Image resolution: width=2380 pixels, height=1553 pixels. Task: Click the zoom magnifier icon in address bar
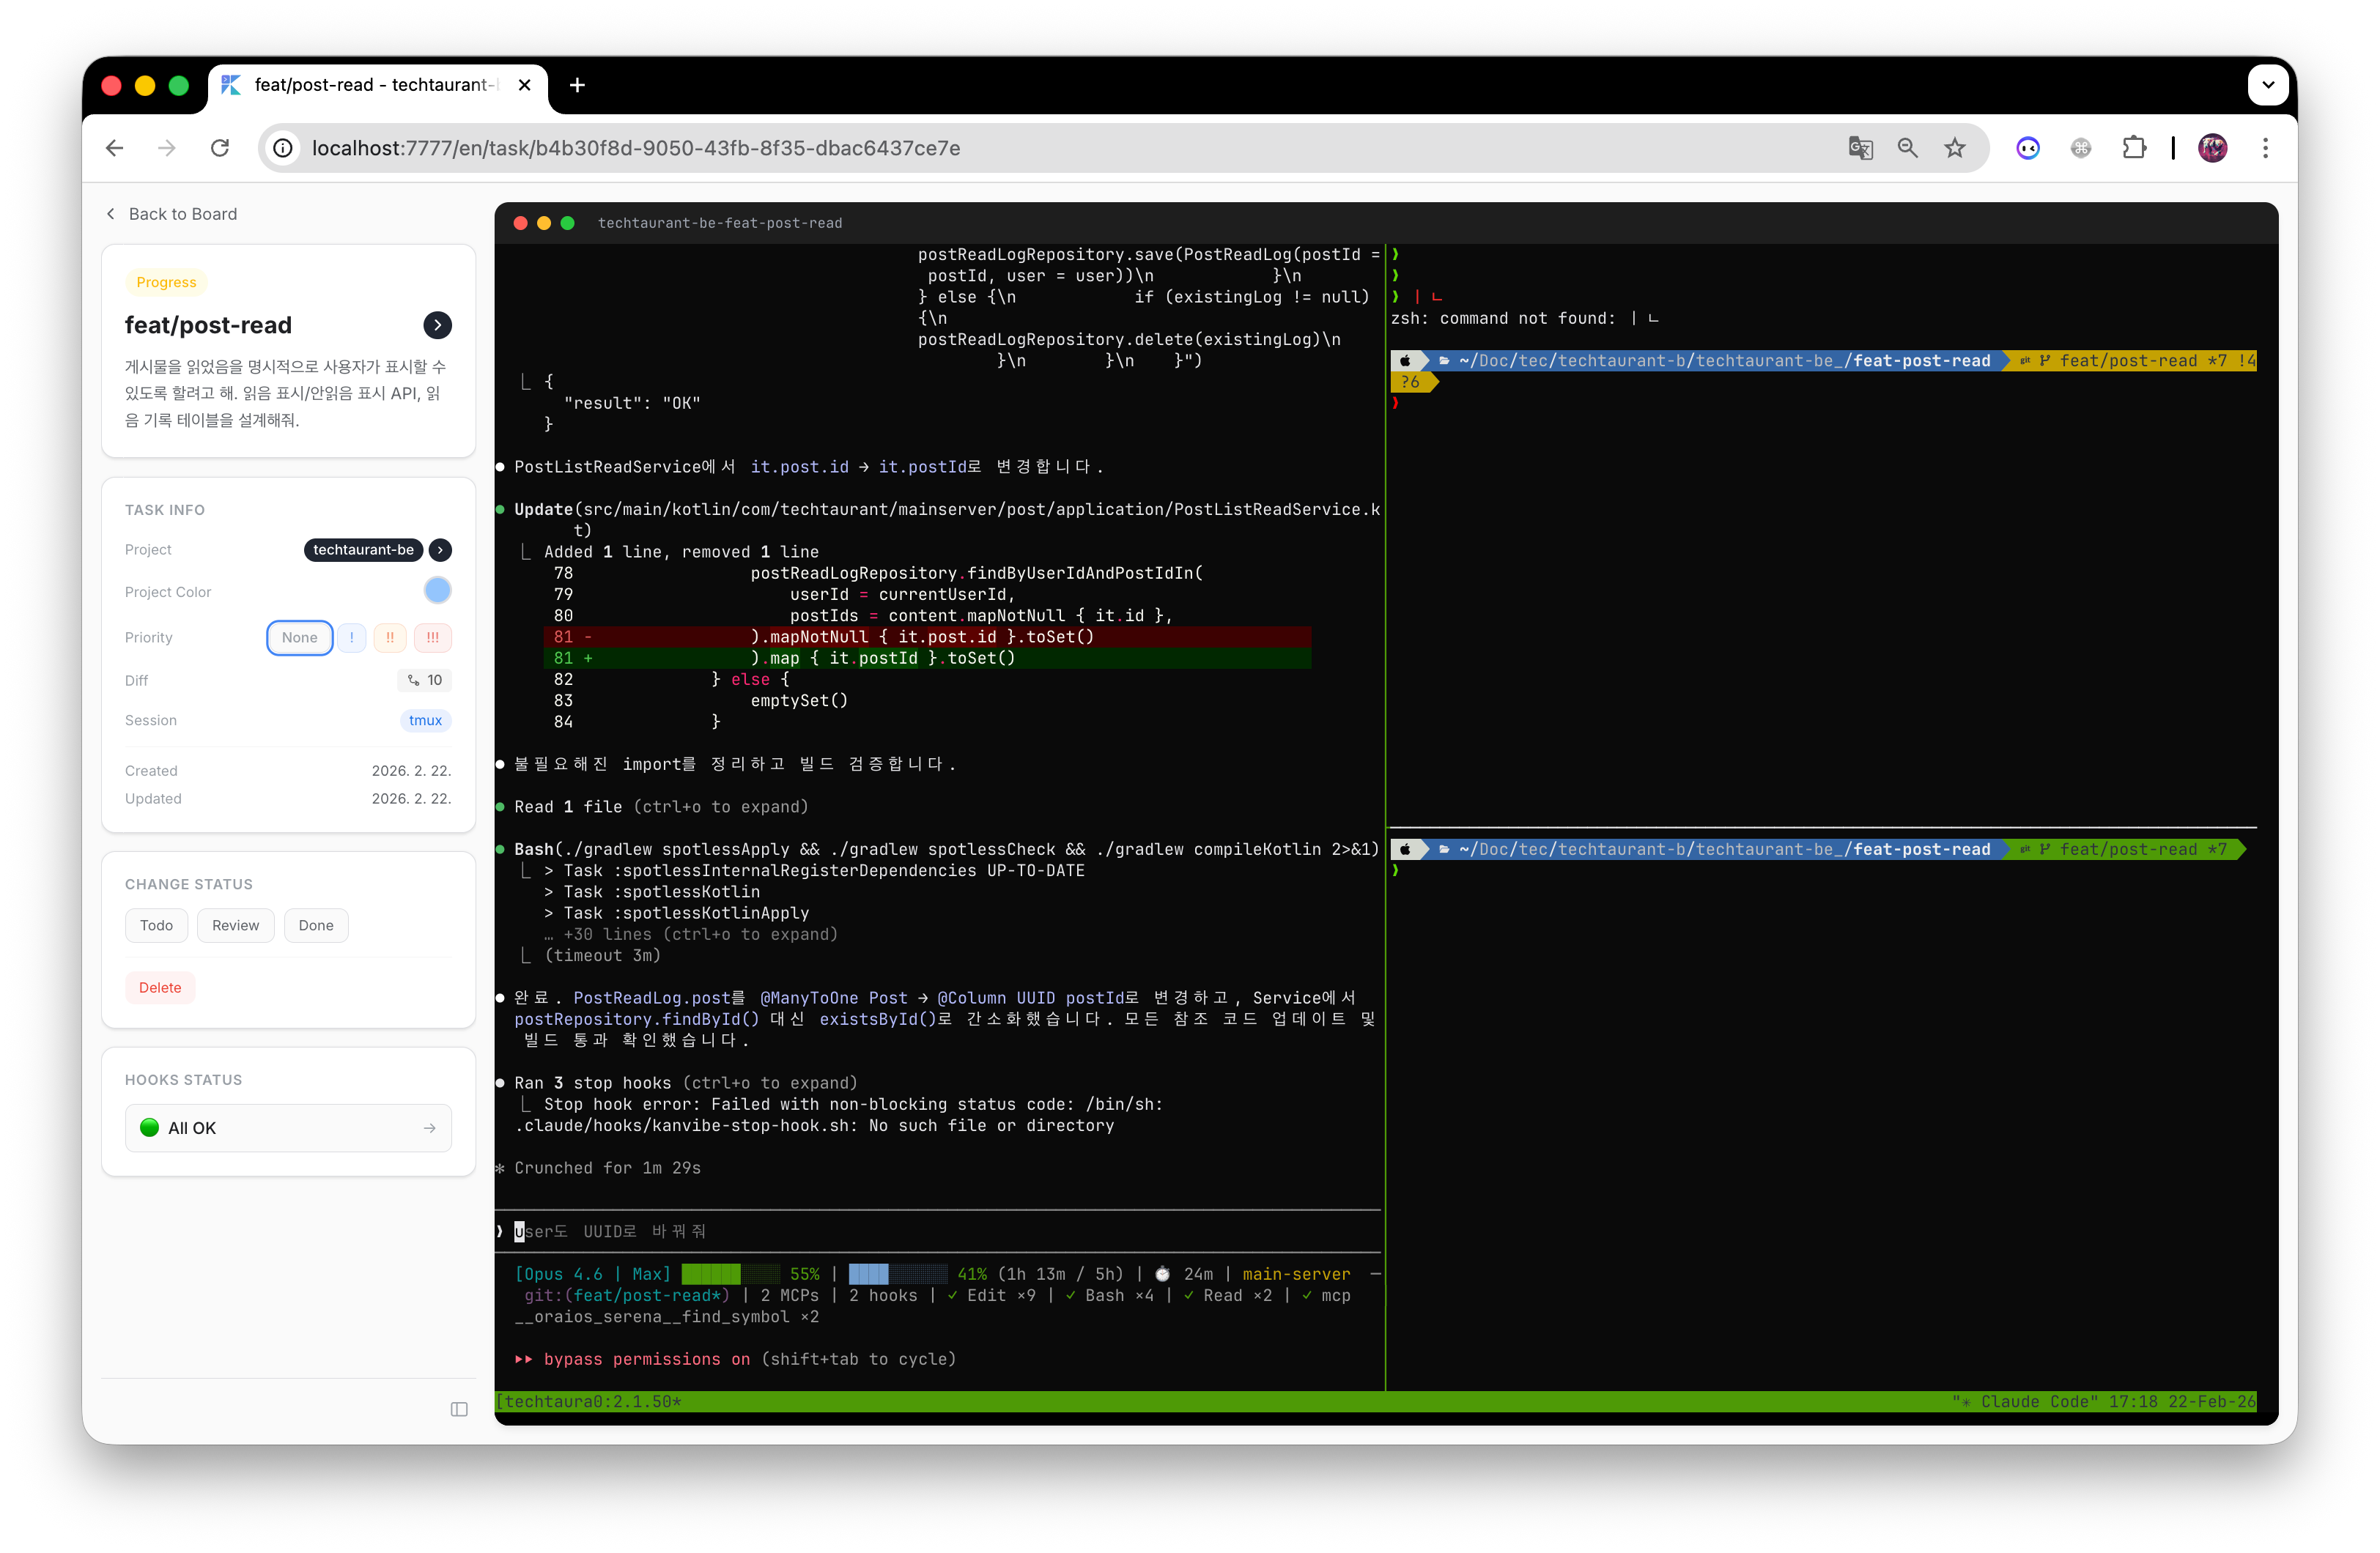1908,148
